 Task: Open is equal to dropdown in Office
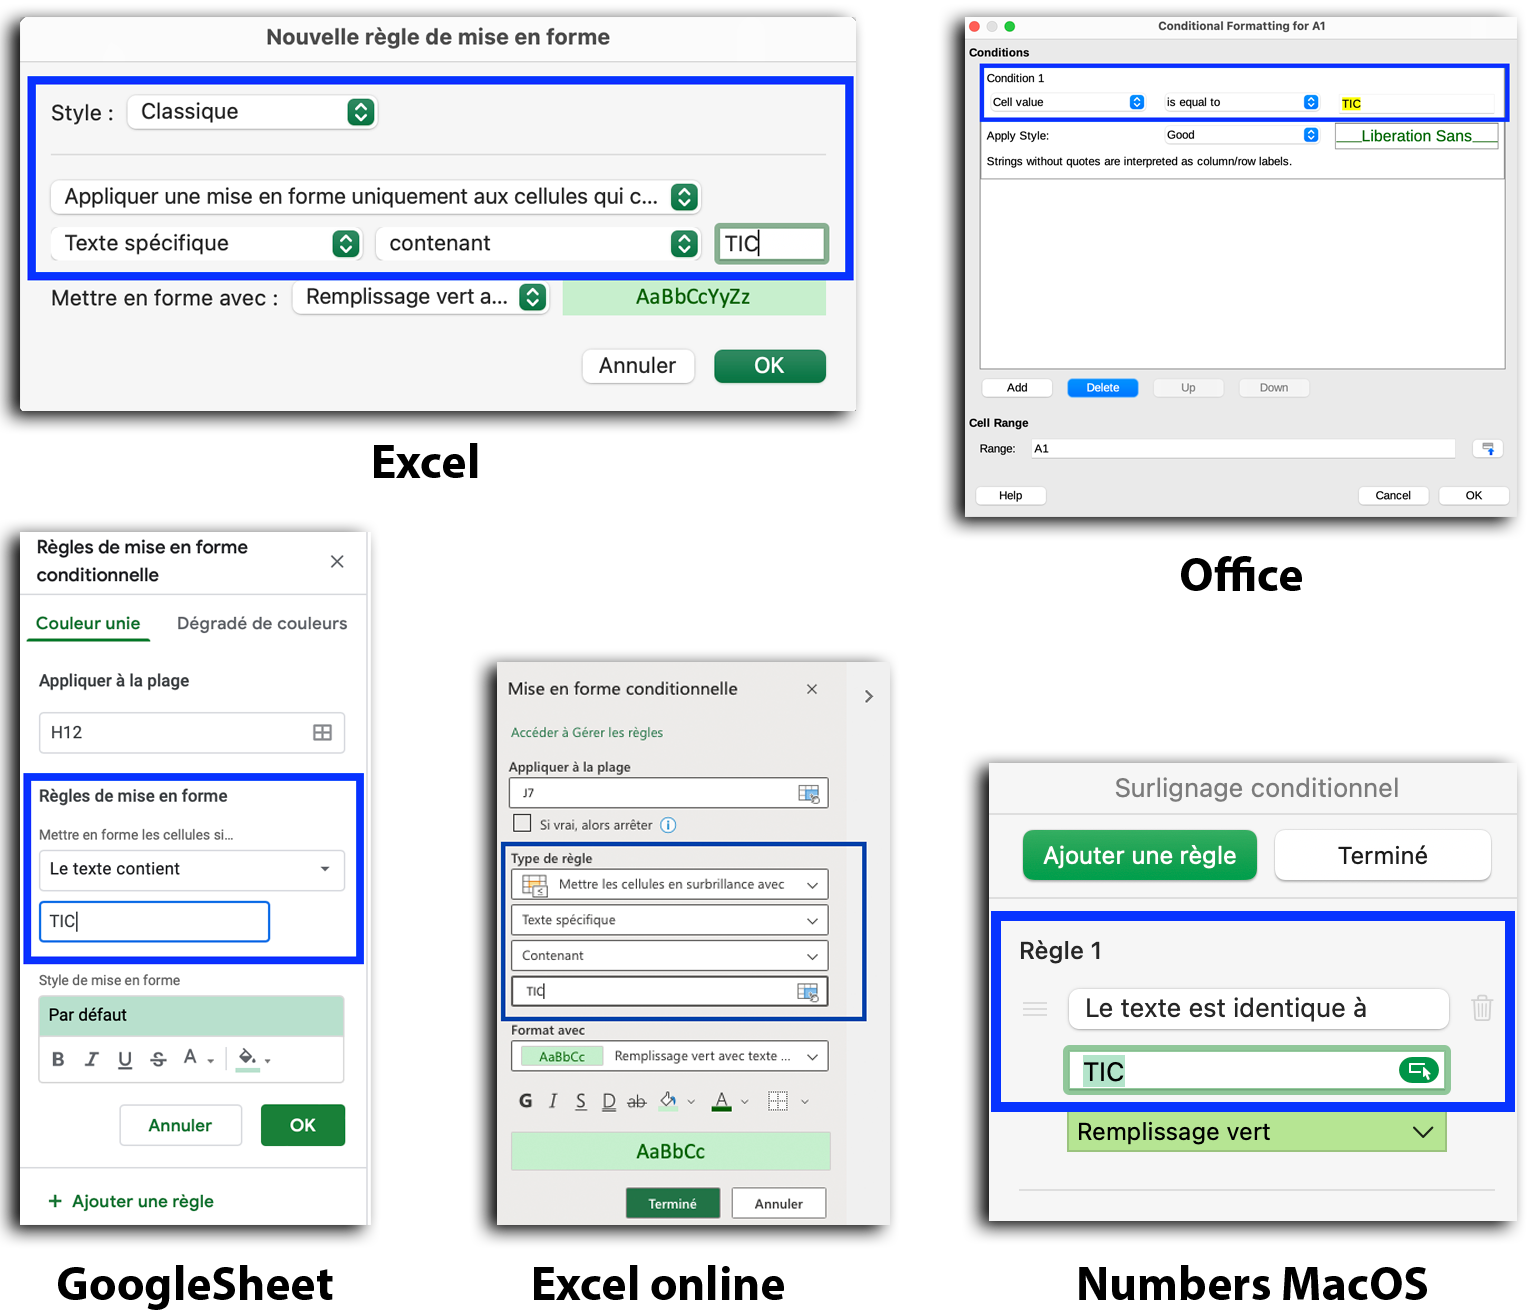(x=1240, y=102)
